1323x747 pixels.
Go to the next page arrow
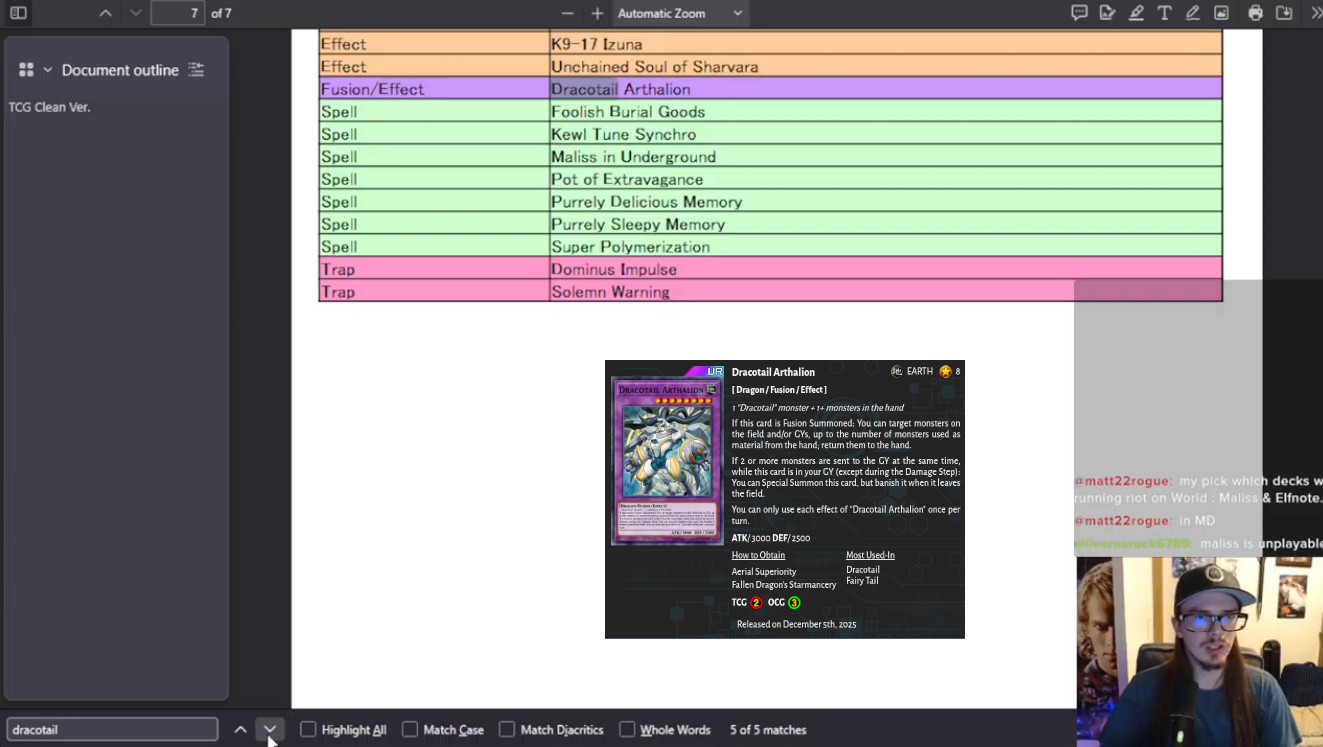(136, 13)
